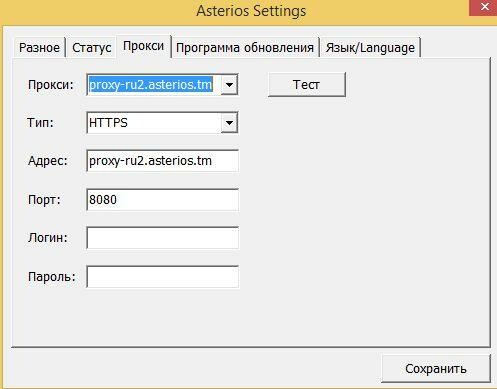Focus the Адрес input field
This screenshot has height=389, width=497.
[x=162, y=161]
